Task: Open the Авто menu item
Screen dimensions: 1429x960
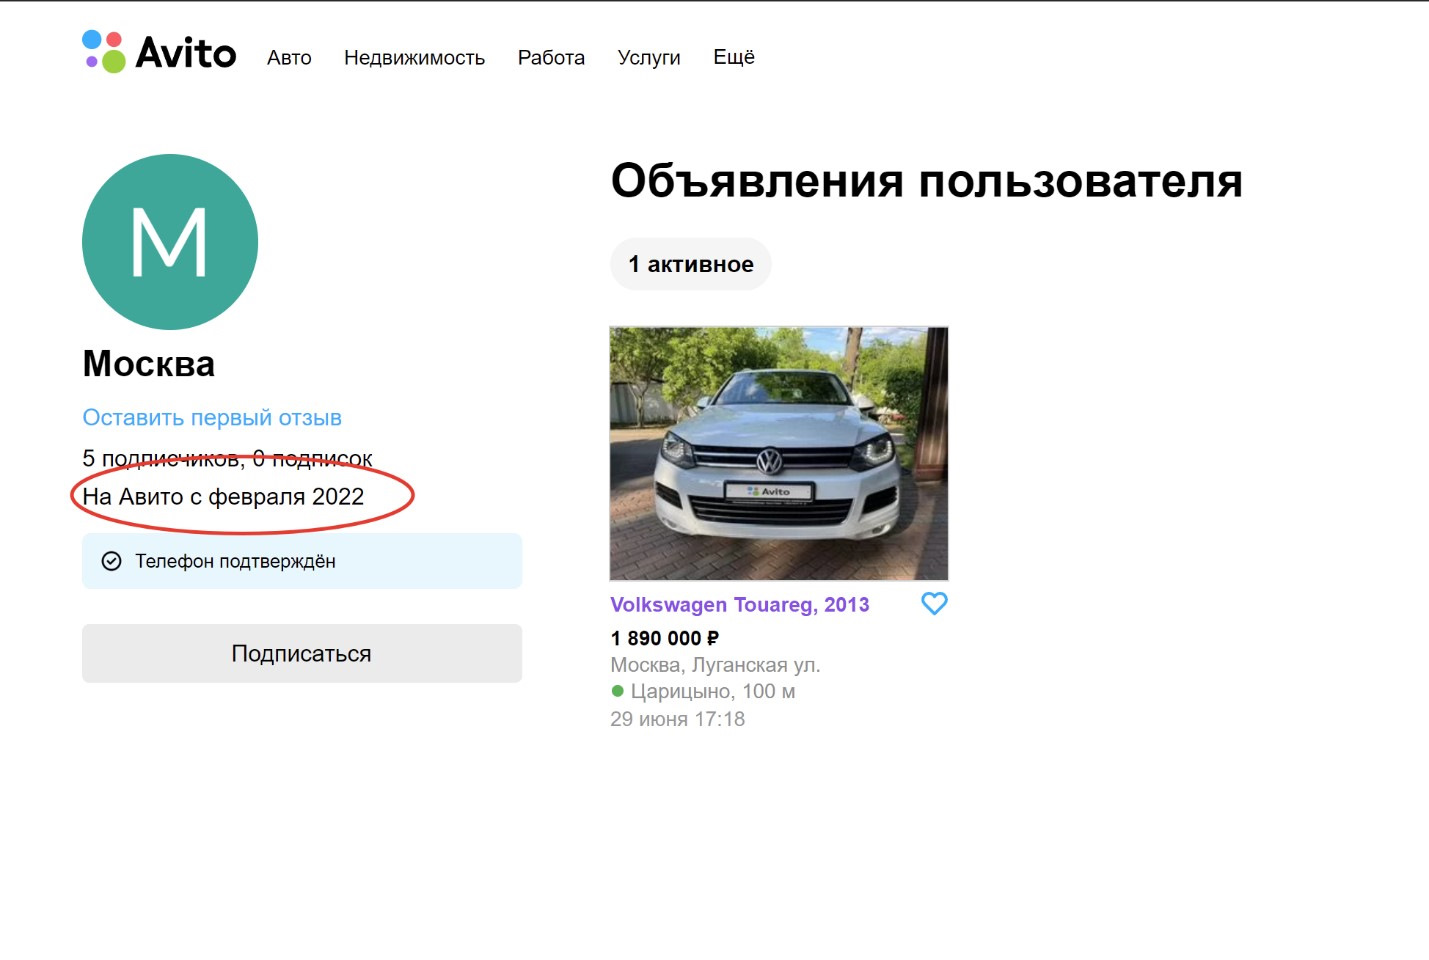Action: click(x=289, y=58)
